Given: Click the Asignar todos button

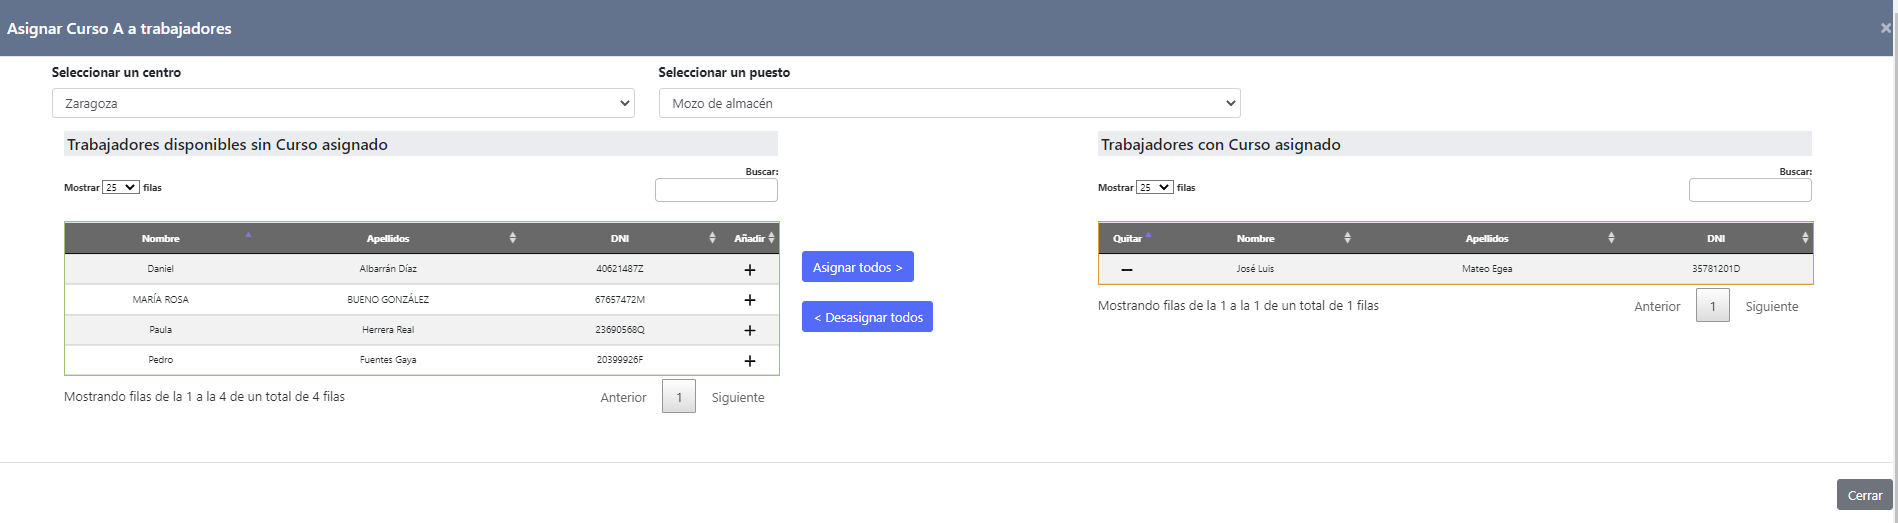Looking at the screenshot, I should click(858, 267).
